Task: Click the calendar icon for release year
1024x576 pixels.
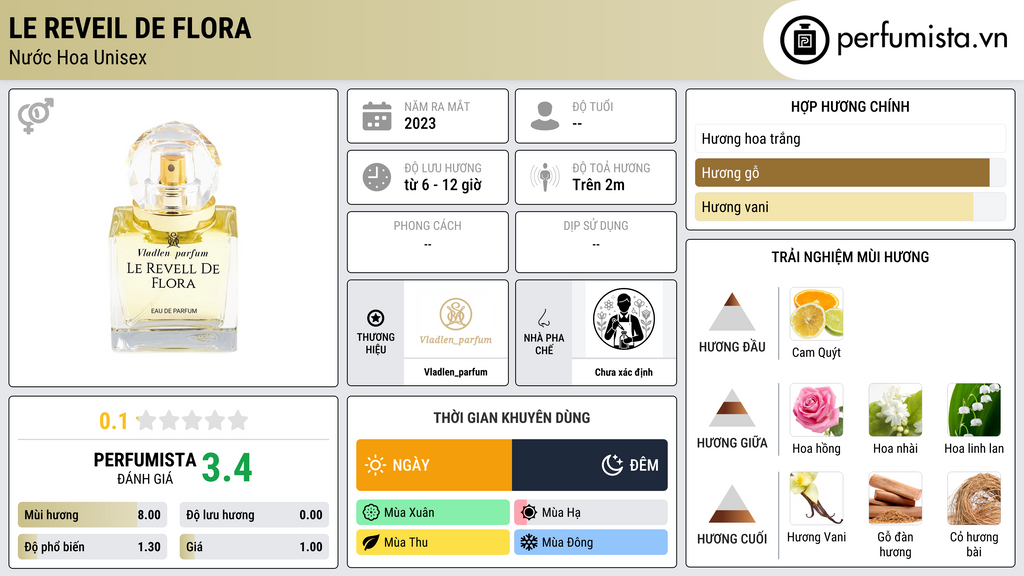Action: 377,116
